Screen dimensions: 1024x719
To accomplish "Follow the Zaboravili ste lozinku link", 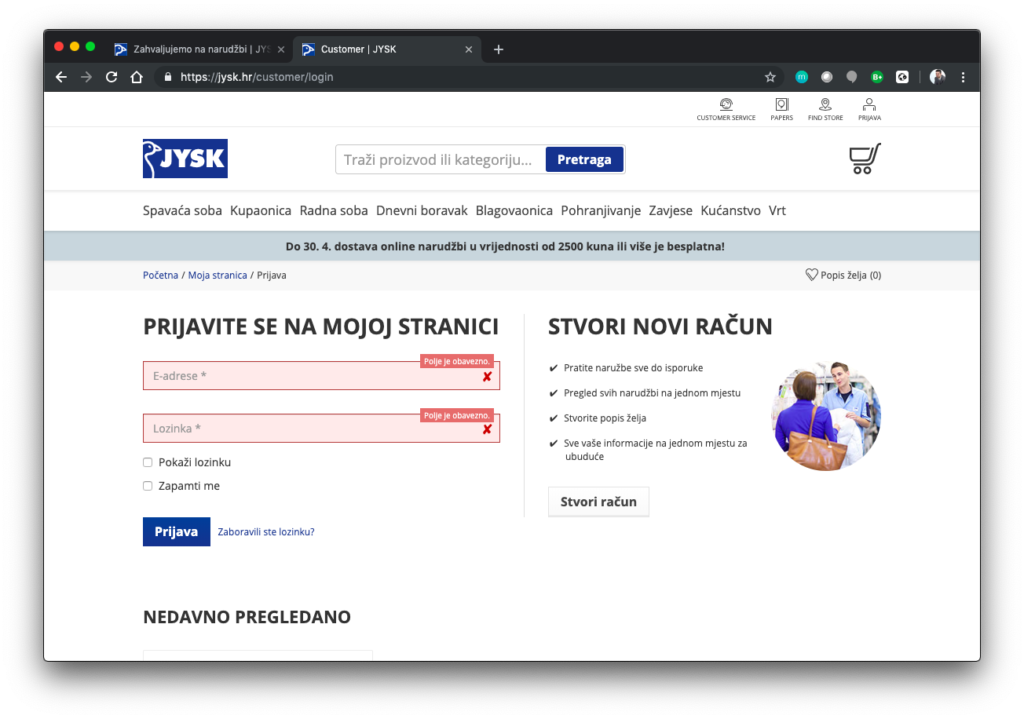I will coord(266,532).
